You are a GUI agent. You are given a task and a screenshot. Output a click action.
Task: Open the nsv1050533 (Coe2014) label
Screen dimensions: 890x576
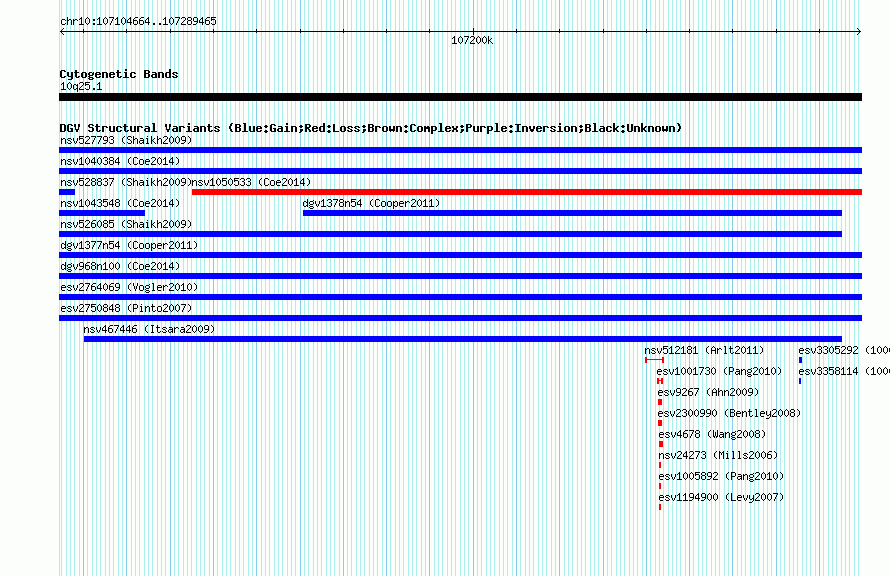tap(251, 182)
